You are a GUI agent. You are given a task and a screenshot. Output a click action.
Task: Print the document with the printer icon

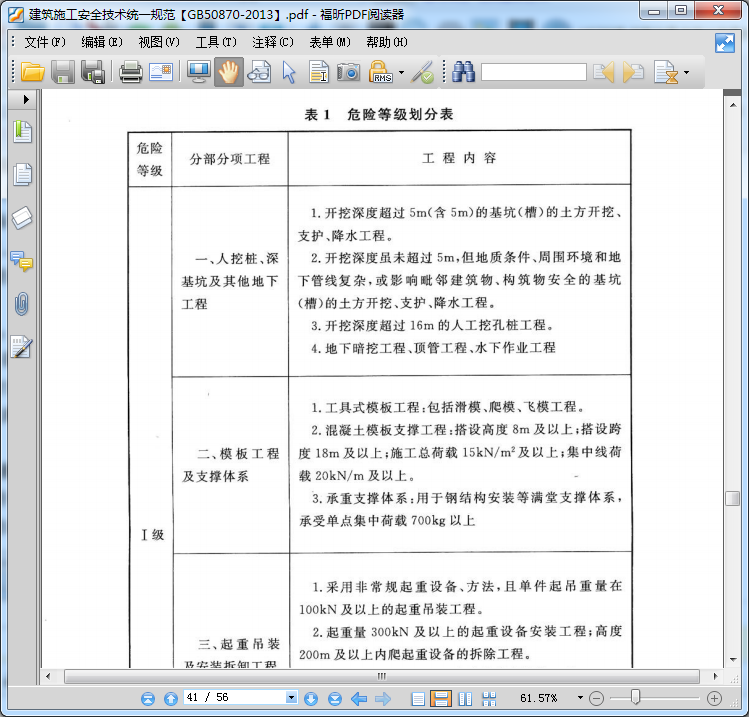pyautogui.click(x=130, y=73)
